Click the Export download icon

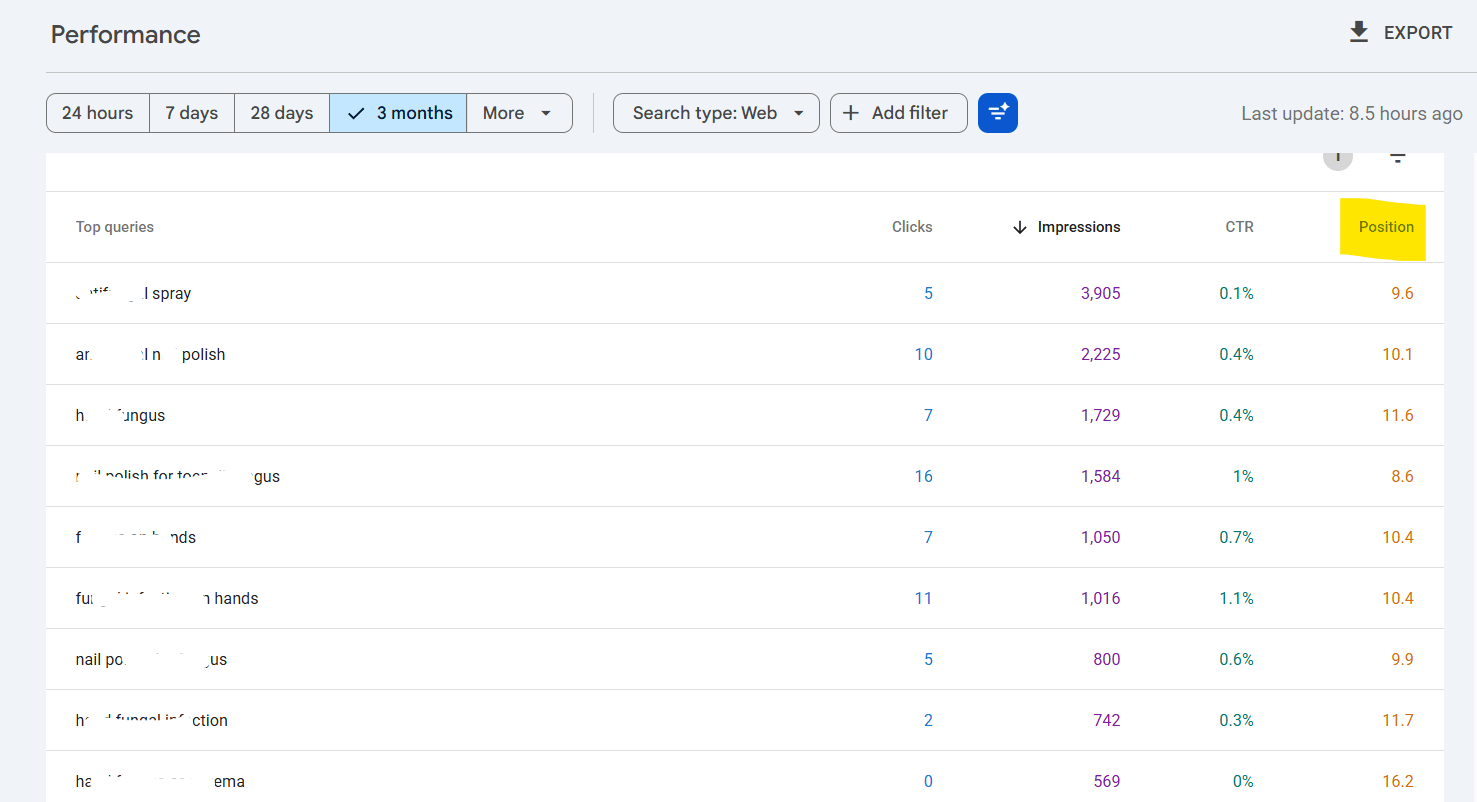[x=1358, y=33]
